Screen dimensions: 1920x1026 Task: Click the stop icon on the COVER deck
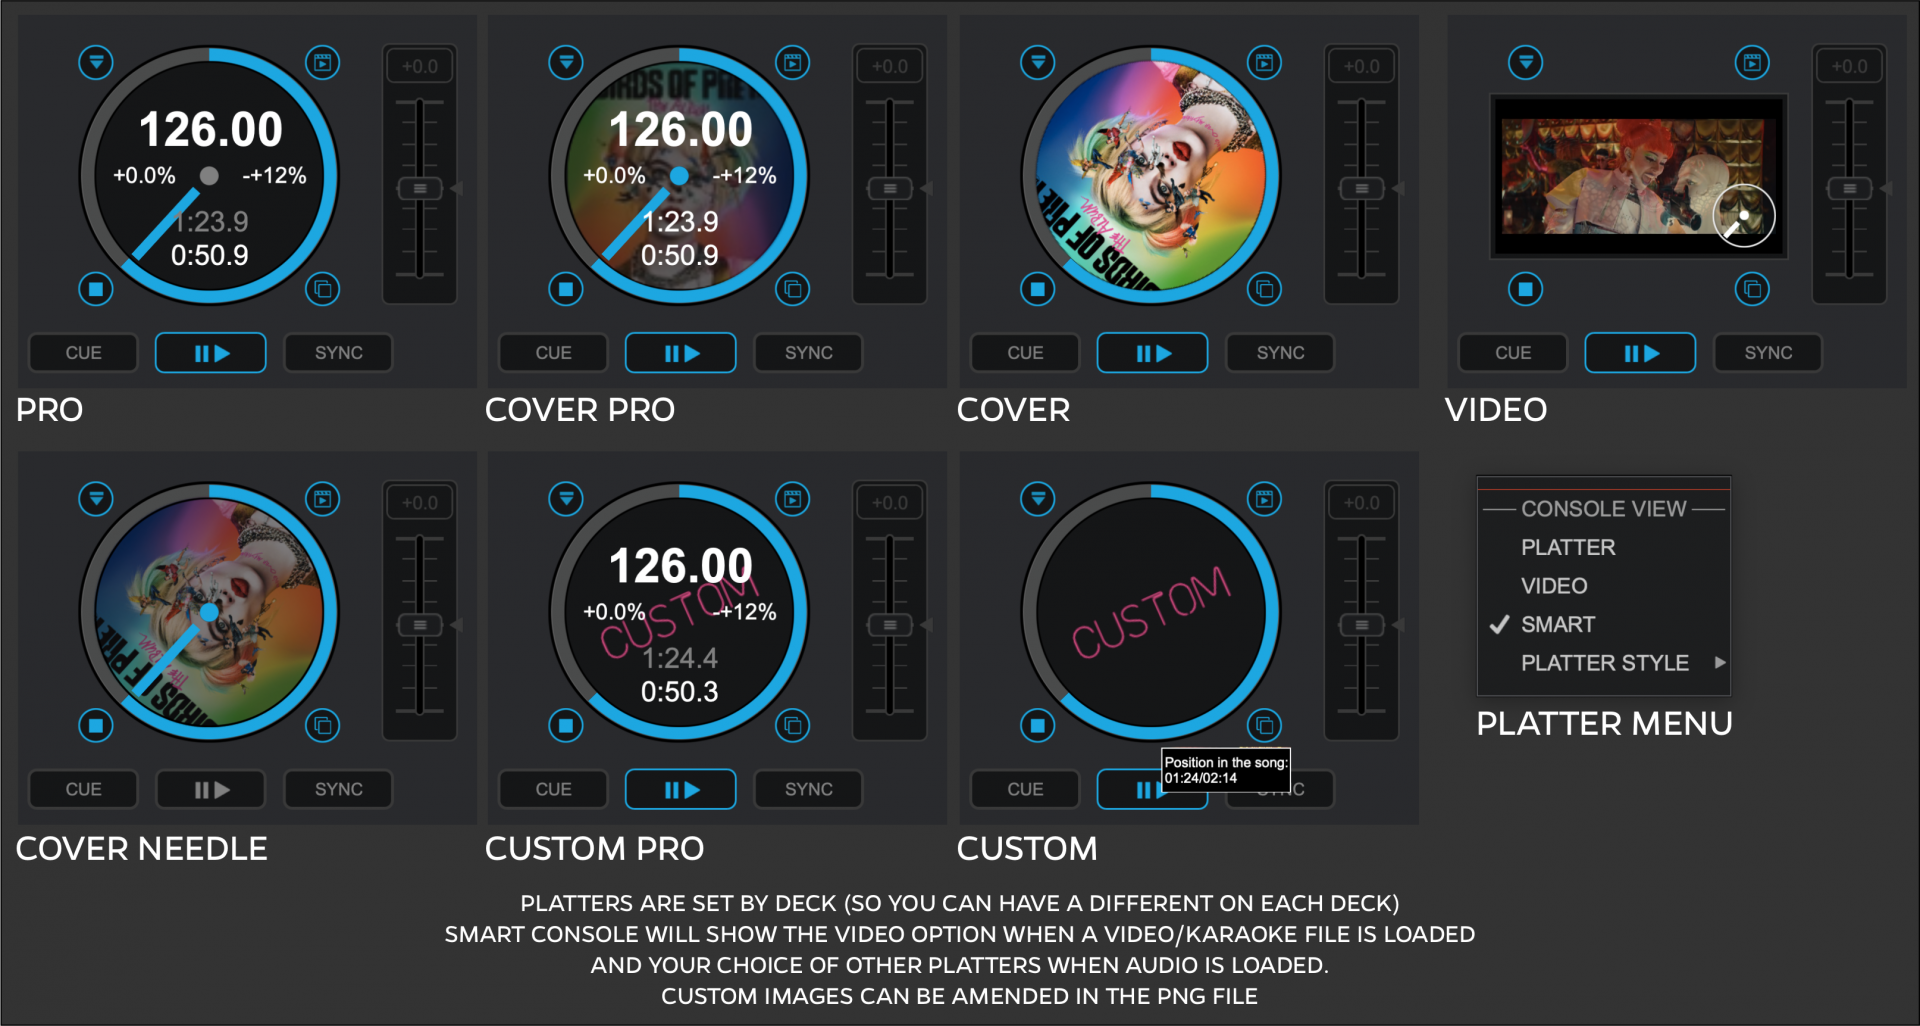(x=1038, y=290)
